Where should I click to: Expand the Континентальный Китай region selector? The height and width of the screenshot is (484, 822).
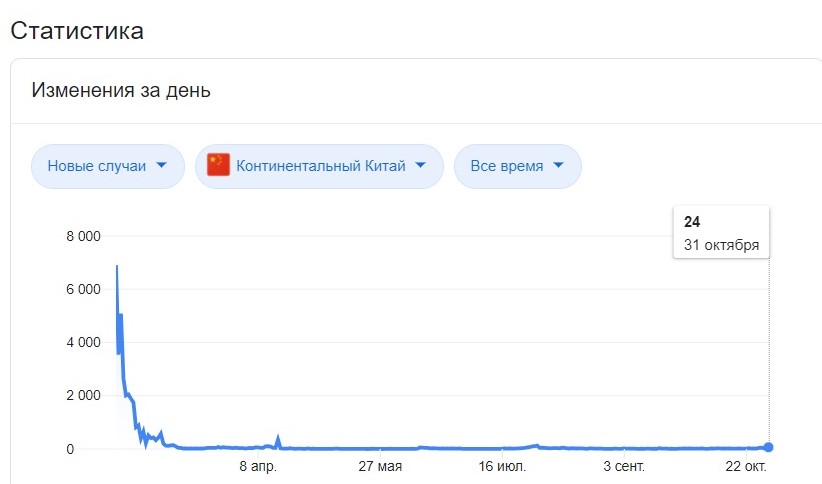[x=319, y=166]
